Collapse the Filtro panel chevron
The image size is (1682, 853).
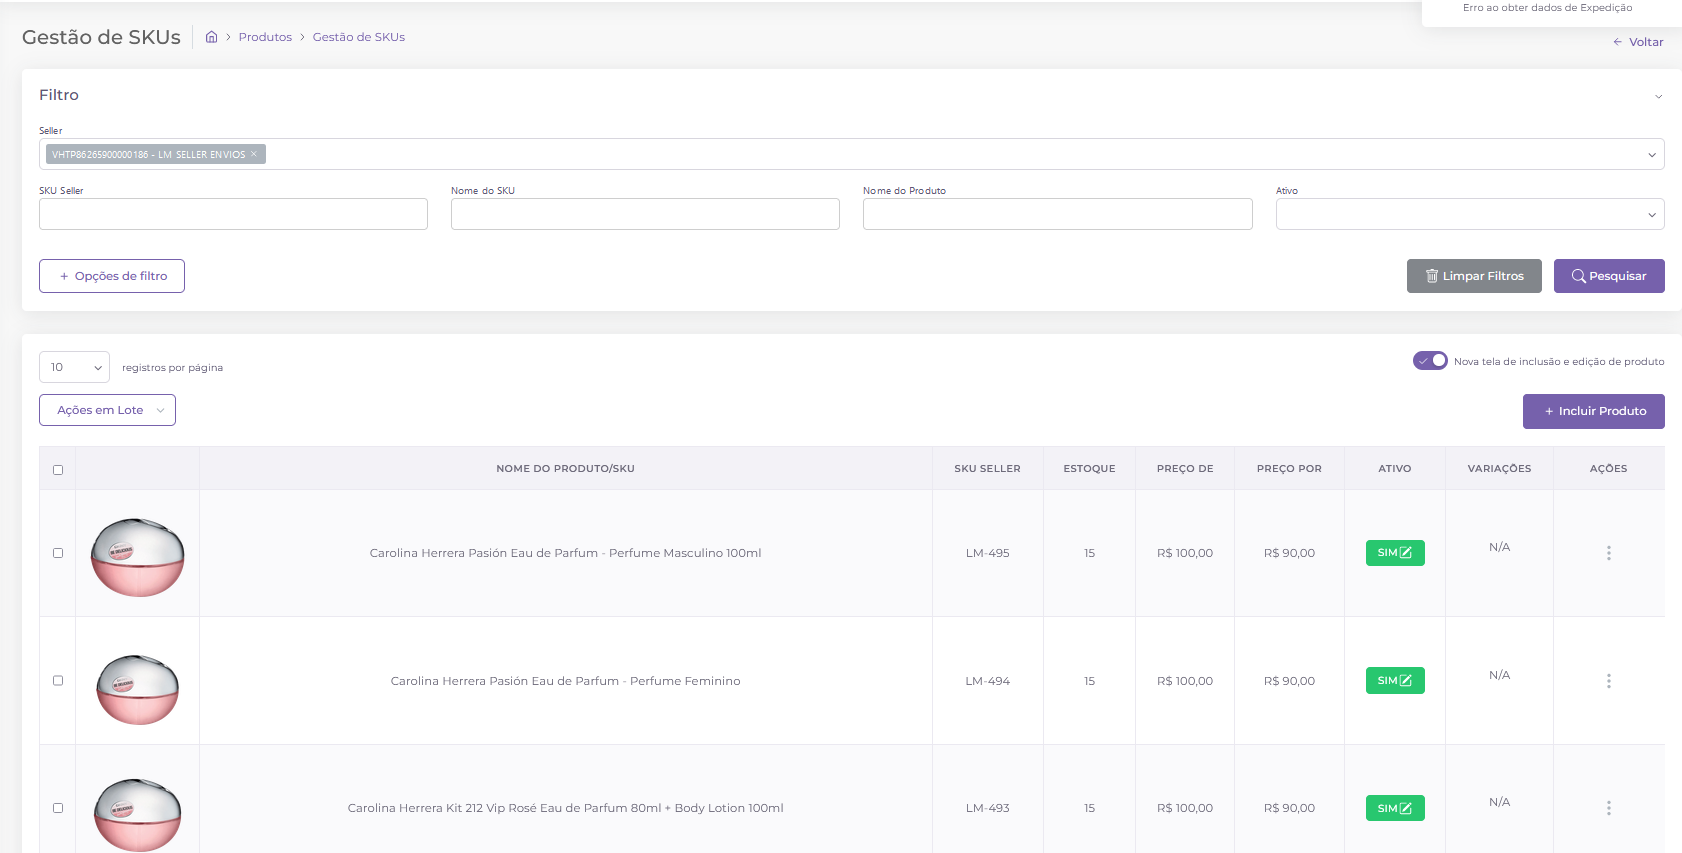pos(1658,97)
